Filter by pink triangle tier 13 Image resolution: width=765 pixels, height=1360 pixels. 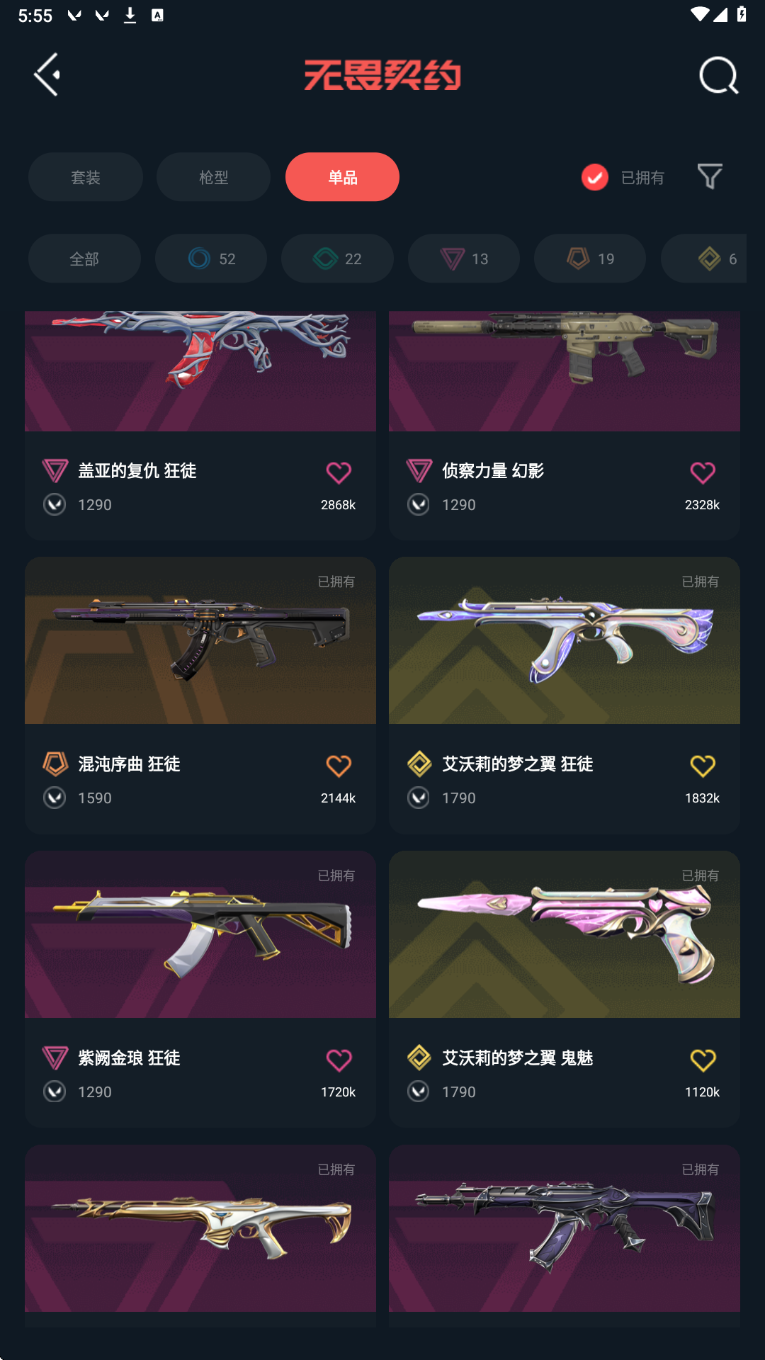tap(464, 259)
